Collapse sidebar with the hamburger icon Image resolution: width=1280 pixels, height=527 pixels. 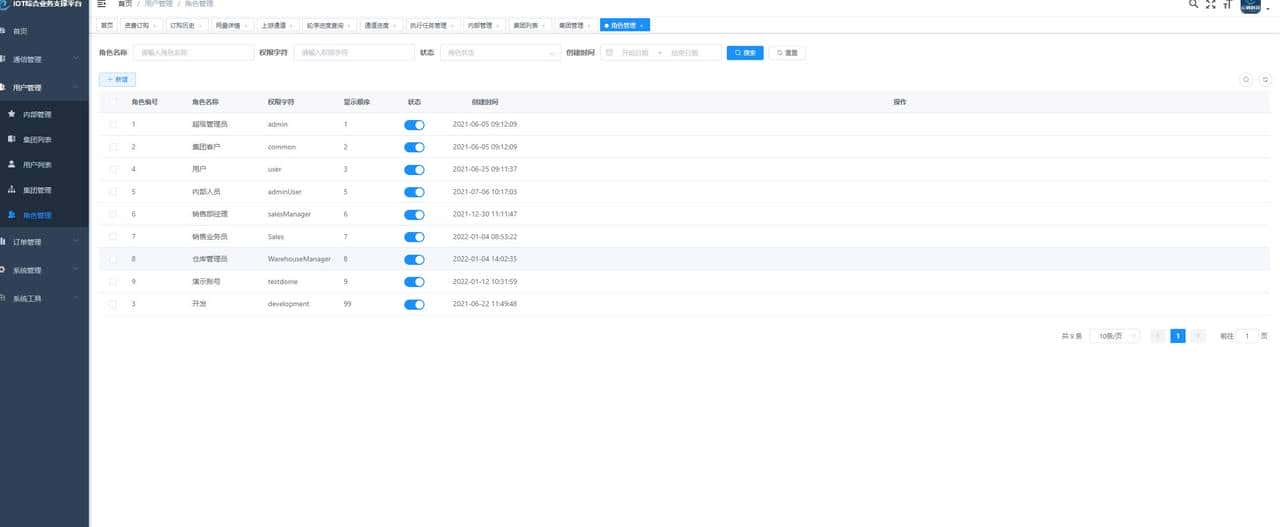102,4
